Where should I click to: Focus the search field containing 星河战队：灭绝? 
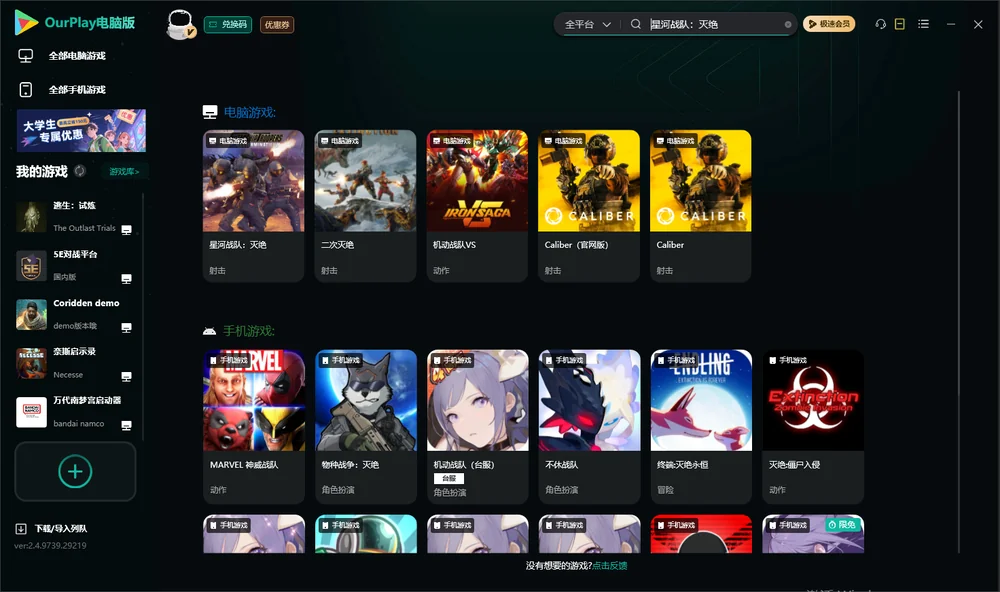tap(716, 24)
